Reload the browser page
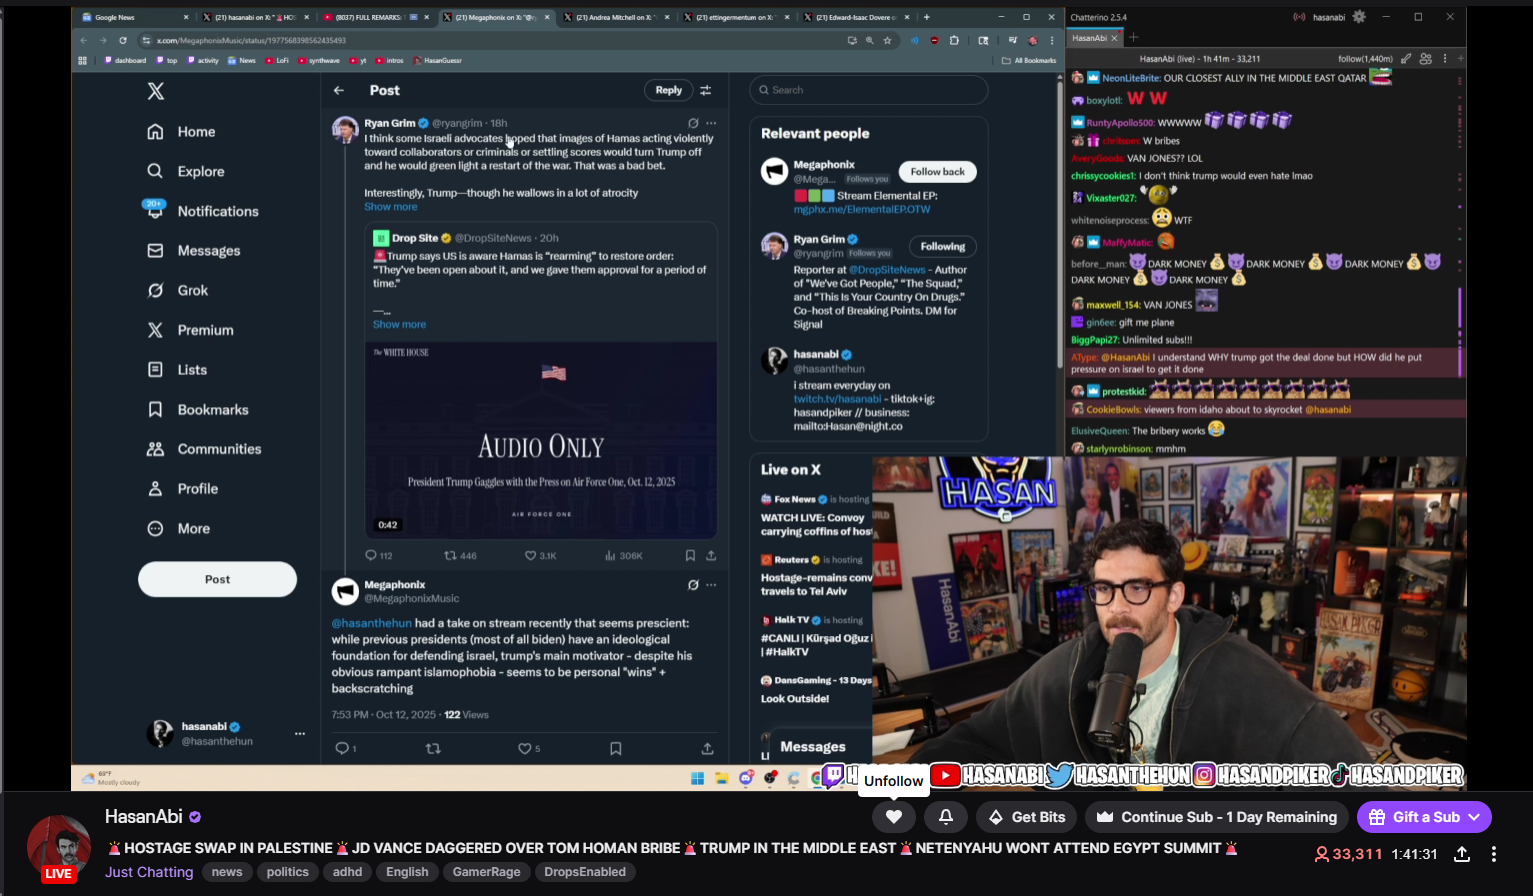The height and width of the screenshot is (896, 1533). [x=123, y=40]
